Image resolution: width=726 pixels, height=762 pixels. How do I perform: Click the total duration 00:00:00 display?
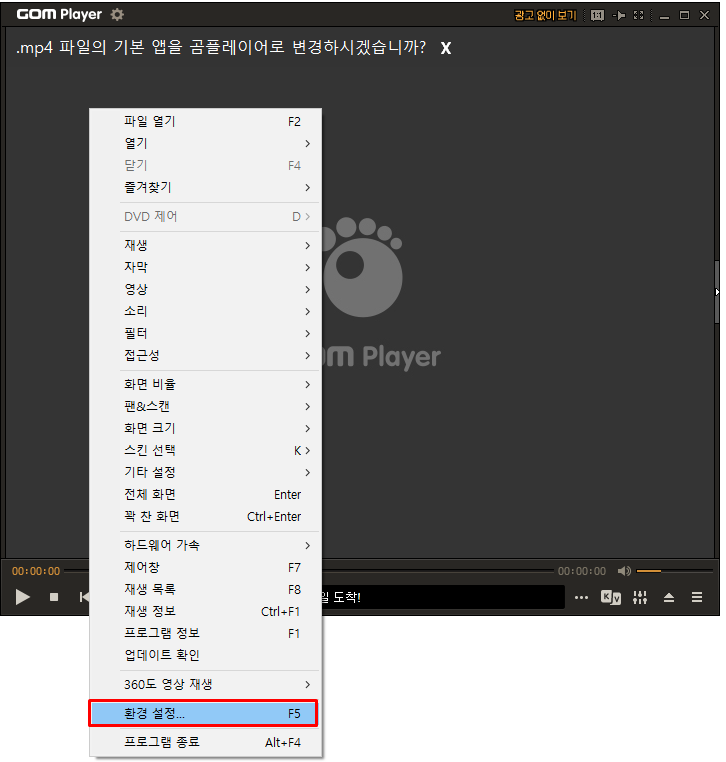tap(582, 572)
